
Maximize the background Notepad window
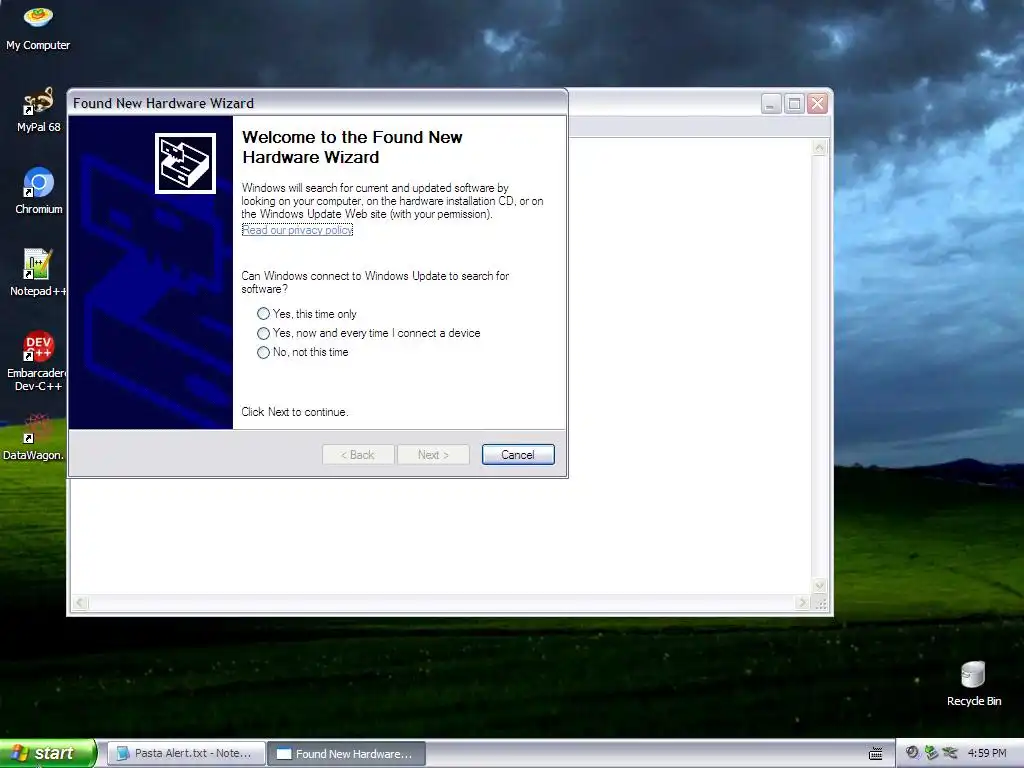point(794,104)
